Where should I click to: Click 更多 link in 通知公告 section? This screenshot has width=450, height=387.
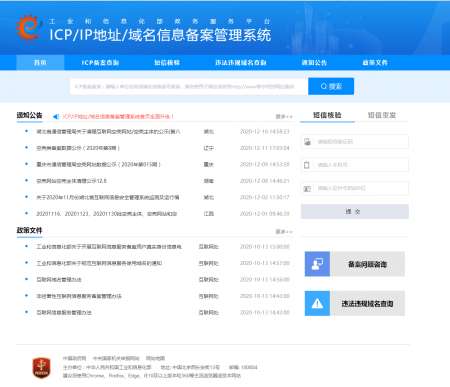click(284, 116)
